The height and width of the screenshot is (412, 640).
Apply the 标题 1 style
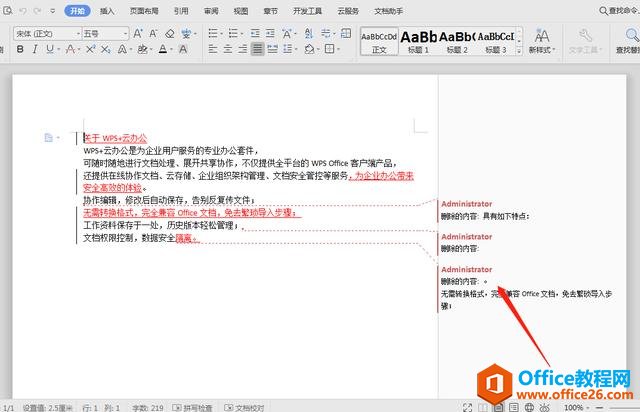[418, 42]
